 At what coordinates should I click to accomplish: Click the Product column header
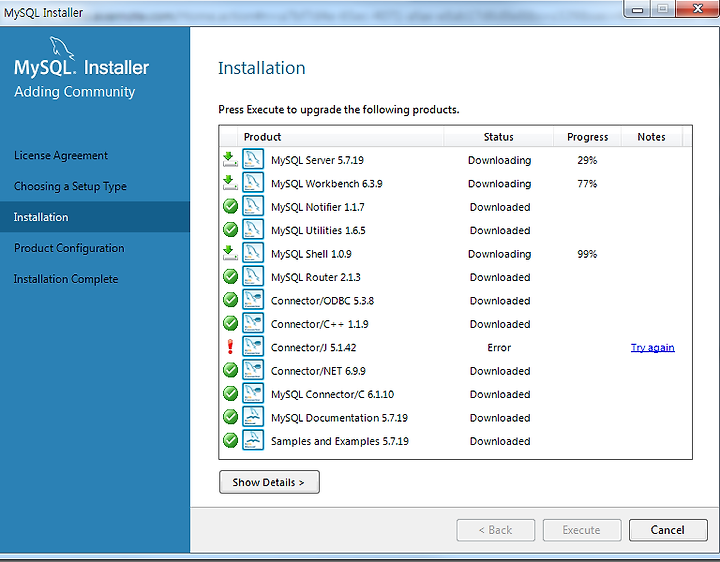click(x=340, y=137)
